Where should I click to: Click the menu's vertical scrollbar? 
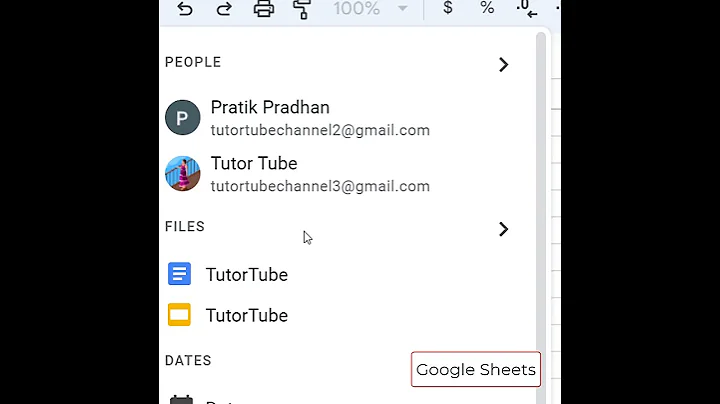pyautogui.click(x=541, y=216)
